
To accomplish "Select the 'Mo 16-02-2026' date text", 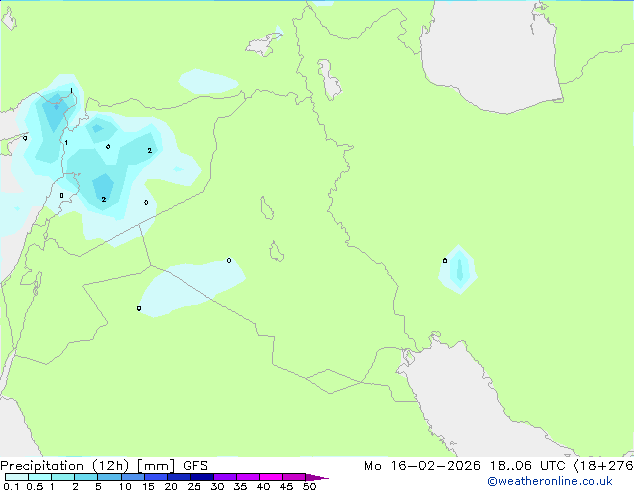I will coord(422,466).
